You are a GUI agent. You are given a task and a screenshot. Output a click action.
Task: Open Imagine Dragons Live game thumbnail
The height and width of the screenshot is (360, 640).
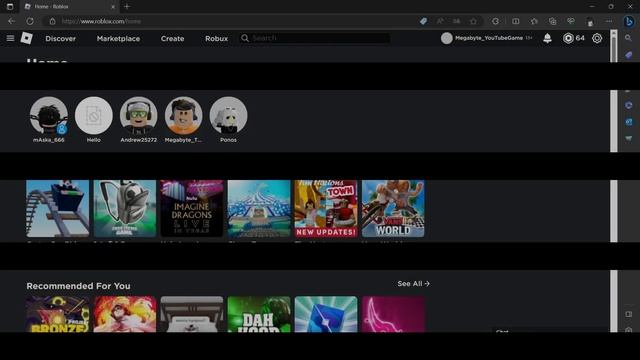point(192,209)
